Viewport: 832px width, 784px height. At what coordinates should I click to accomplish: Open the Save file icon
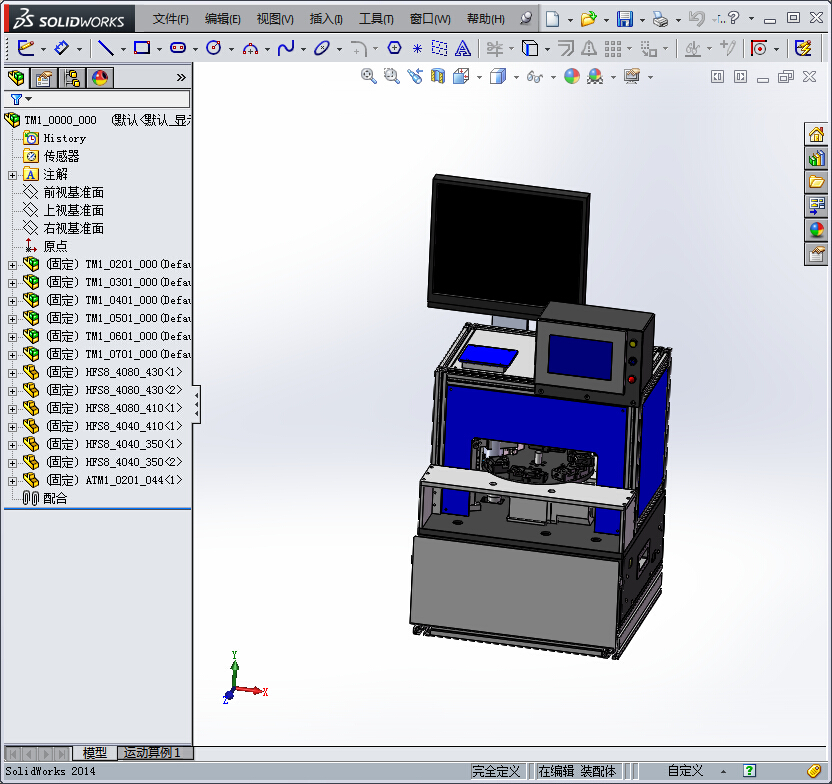tap(624, 18)
